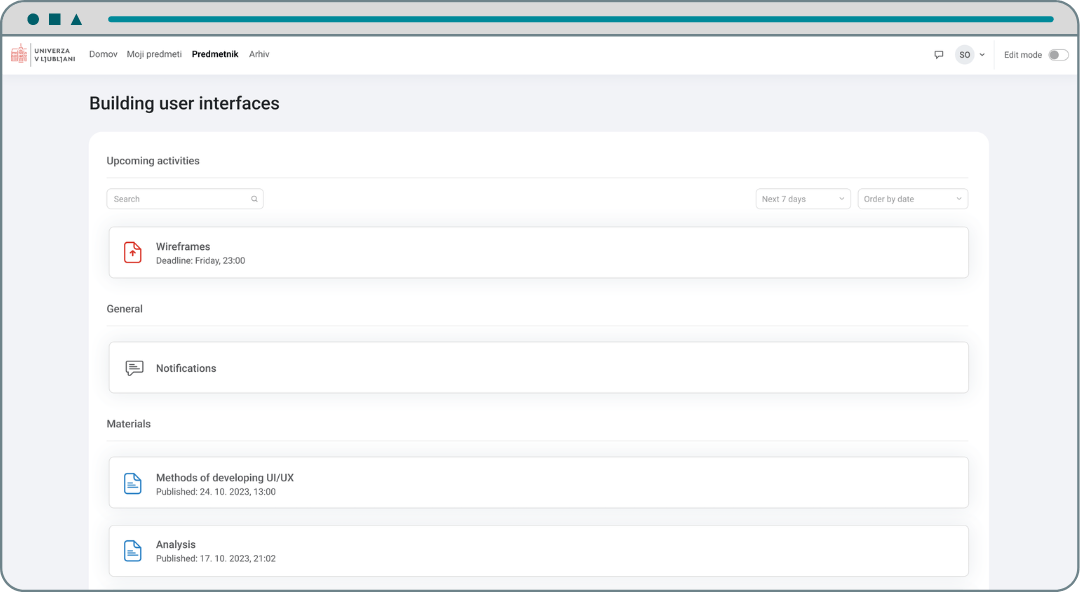Open the messages chat icon
The width and height of the screenshot is (1080, 600).
click(938, 54)
